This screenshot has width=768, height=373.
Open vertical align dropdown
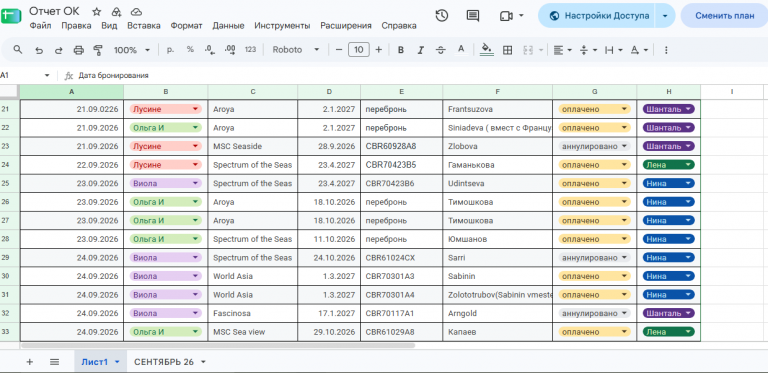pyautogui.click(x=588, y=50)
